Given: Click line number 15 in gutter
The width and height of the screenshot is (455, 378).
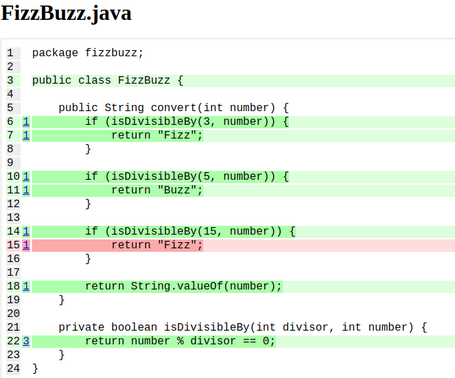Looking at the screenshot, I should [13, 245].
